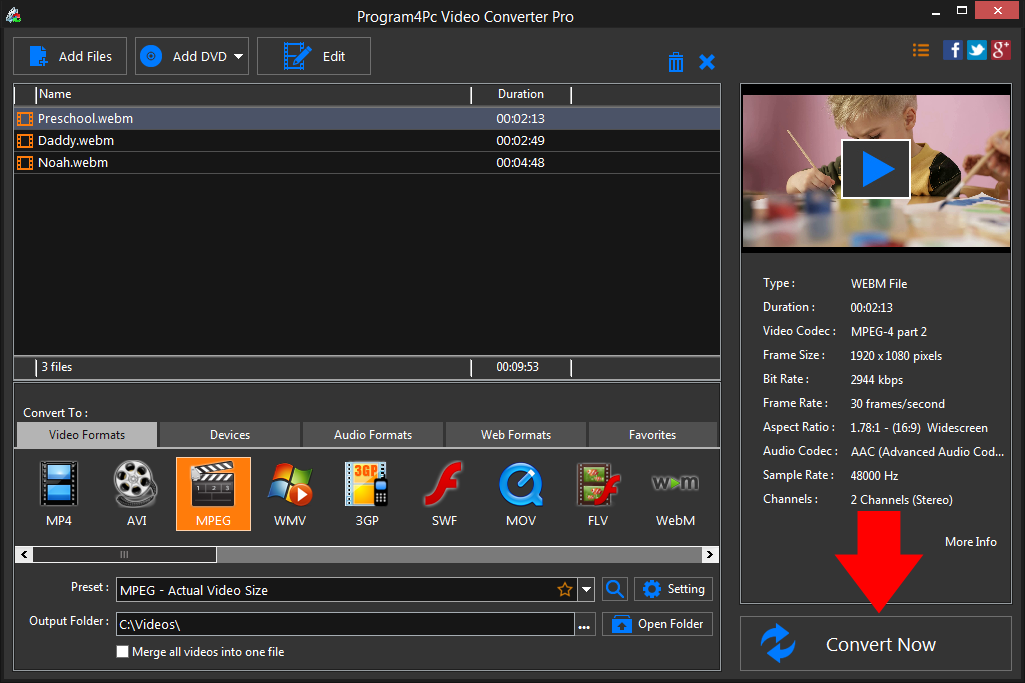Open the output folder browse dialog
Viewport: 1025px width, 683px height.
click(x=585, y=623)
